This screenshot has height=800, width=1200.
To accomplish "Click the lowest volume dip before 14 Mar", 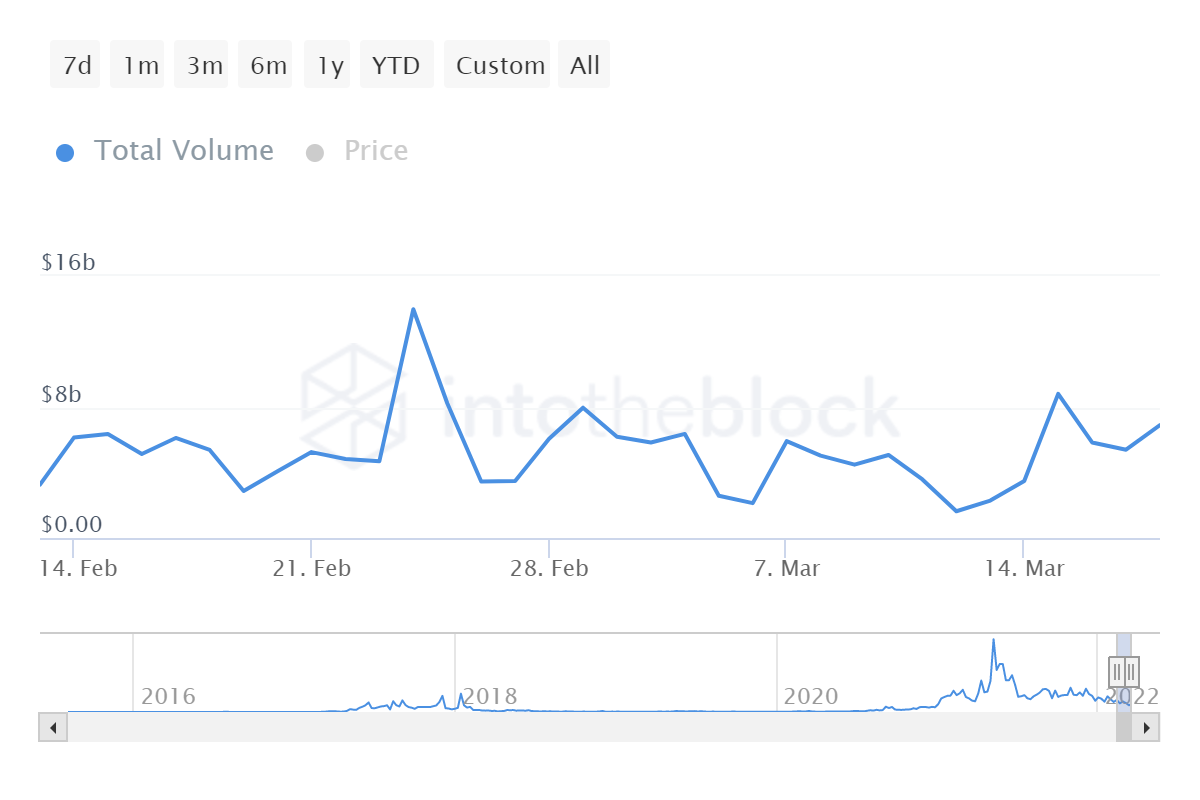I will pyautogui.click(x=956, y=511).
